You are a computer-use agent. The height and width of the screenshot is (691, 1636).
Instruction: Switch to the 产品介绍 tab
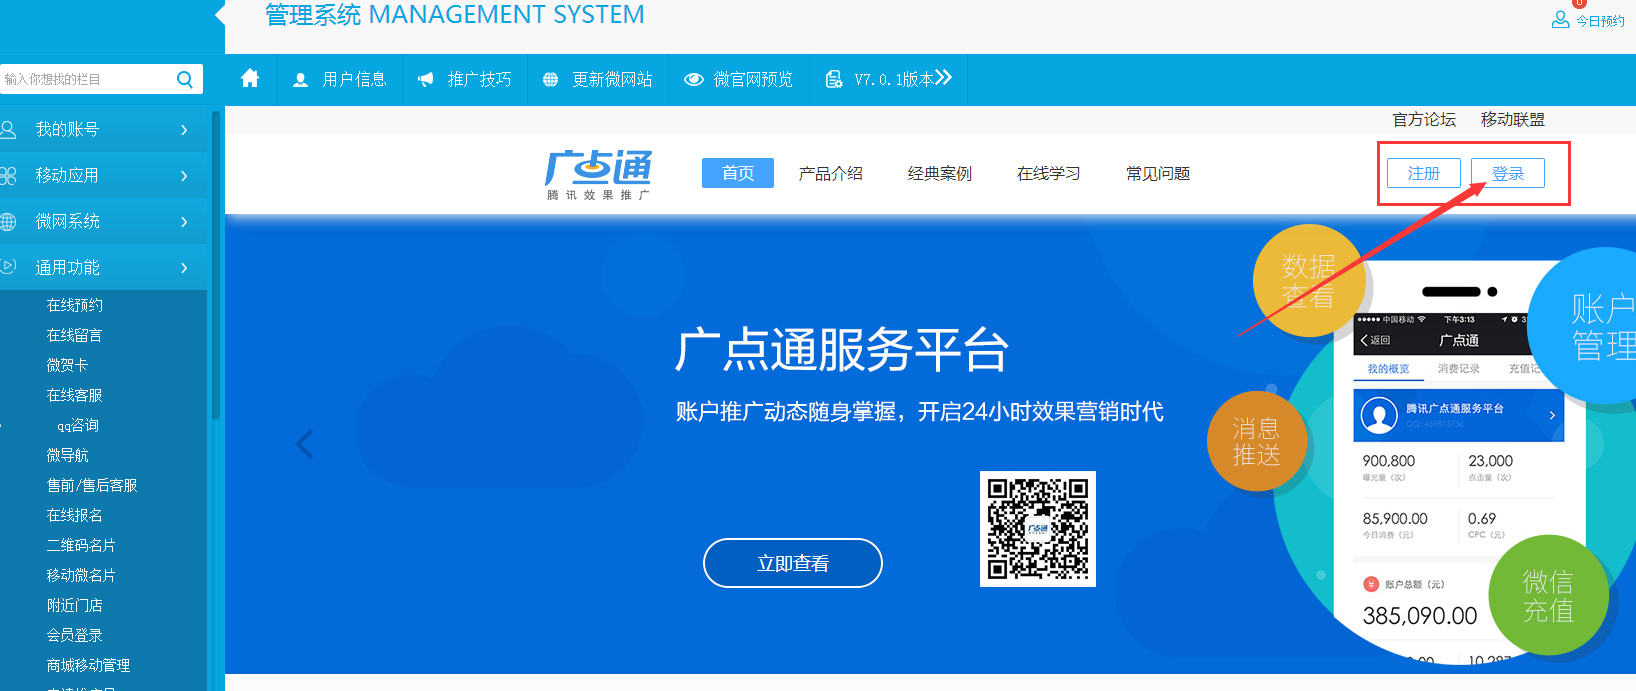point(830,173)
